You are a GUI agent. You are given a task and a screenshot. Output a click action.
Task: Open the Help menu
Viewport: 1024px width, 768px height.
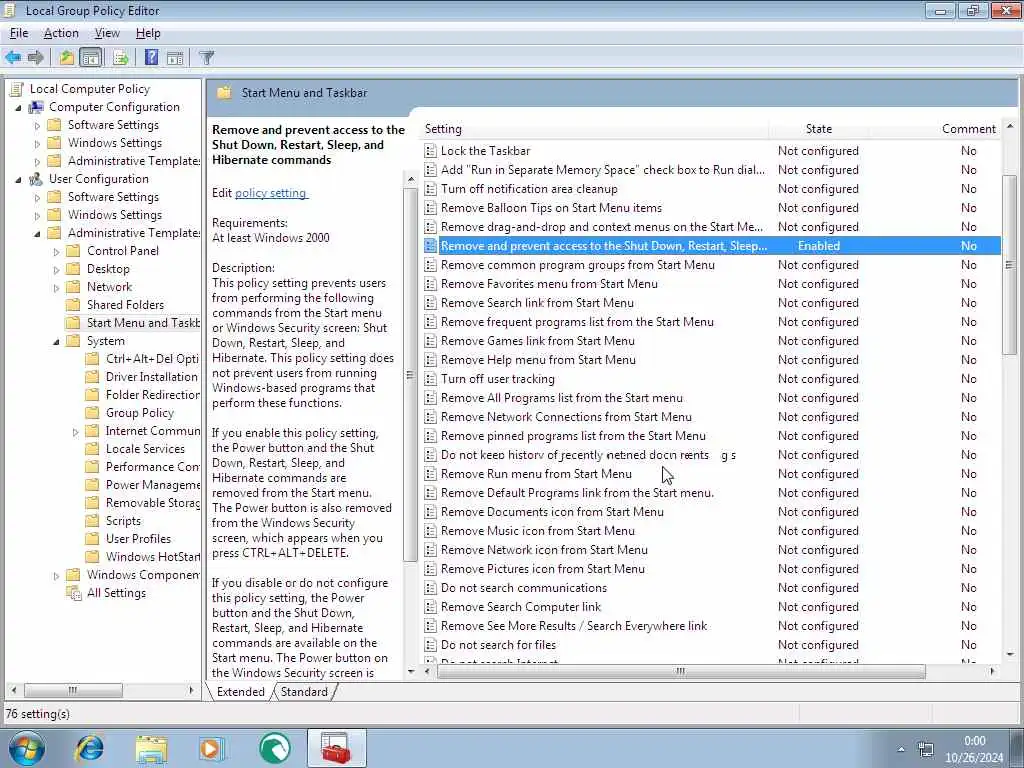[x=148, y=33]
